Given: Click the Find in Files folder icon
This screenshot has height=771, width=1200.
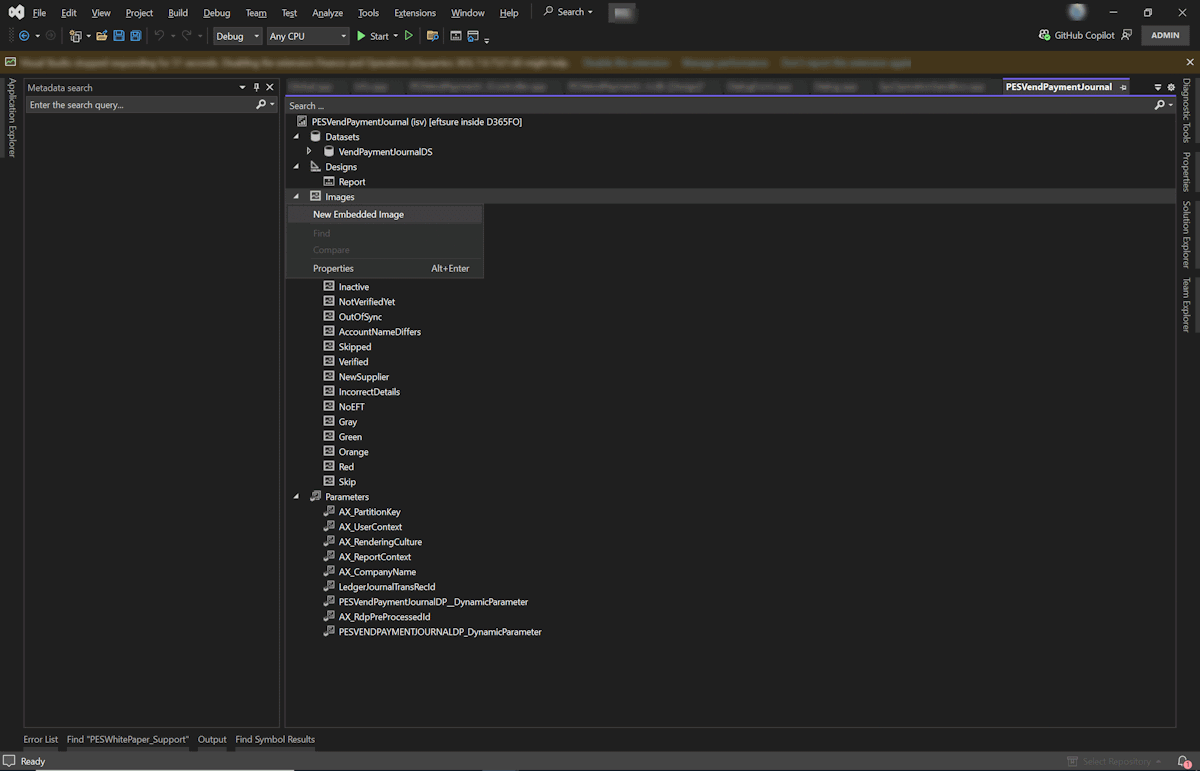Looking at the screenshot, I should [433, 36].
